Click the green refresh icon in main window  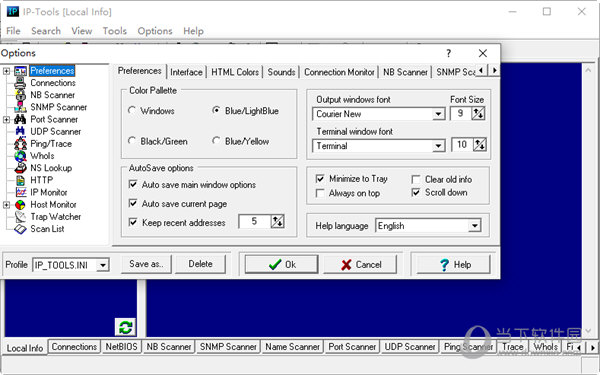coord(126,327)
